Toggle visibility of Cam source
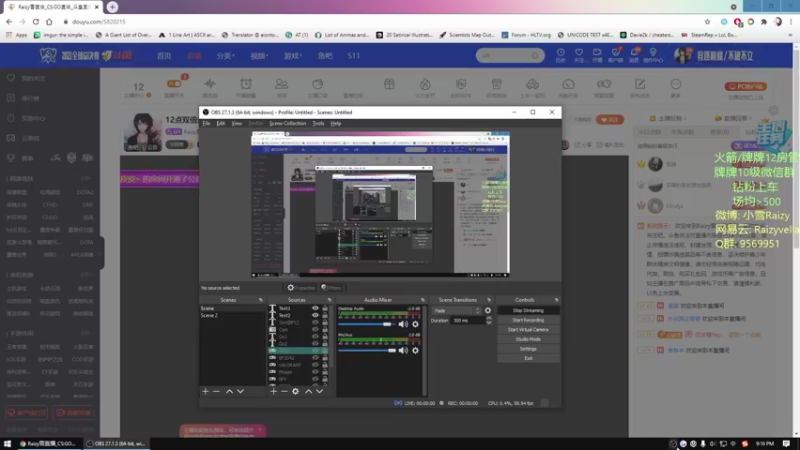Screen dimensions: 800x450 [315, 330]
